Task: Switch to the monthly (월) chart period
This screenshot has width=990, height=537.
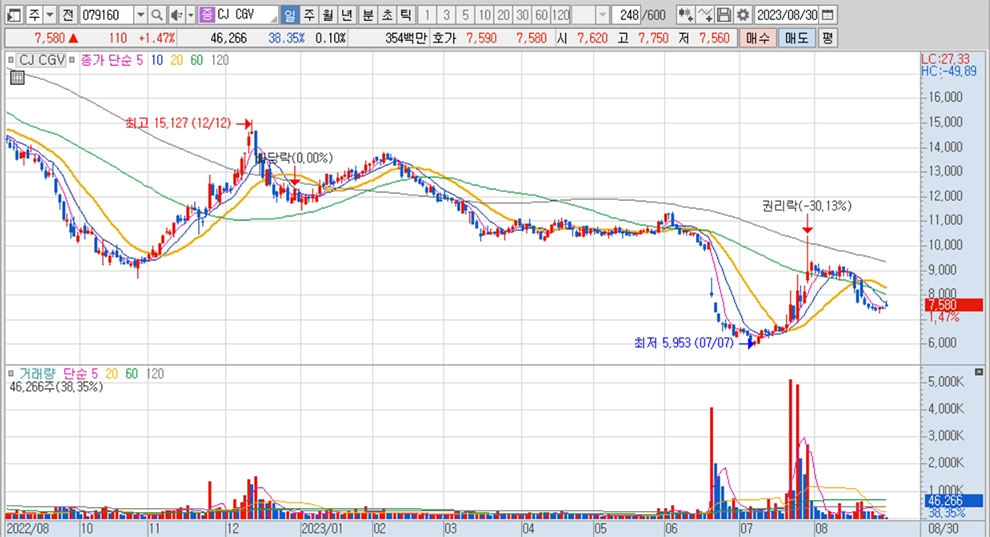Action: pyautogui.click(x=327, y=15)
